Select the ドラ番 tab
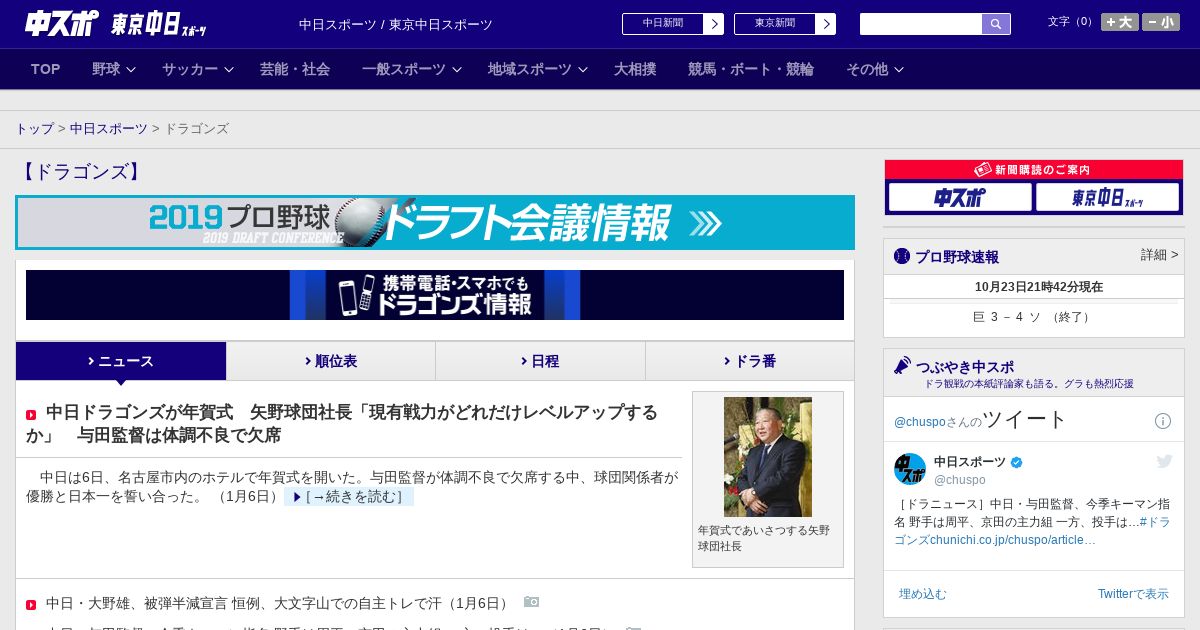1200x630 pixels. click(x=750, y=361)
